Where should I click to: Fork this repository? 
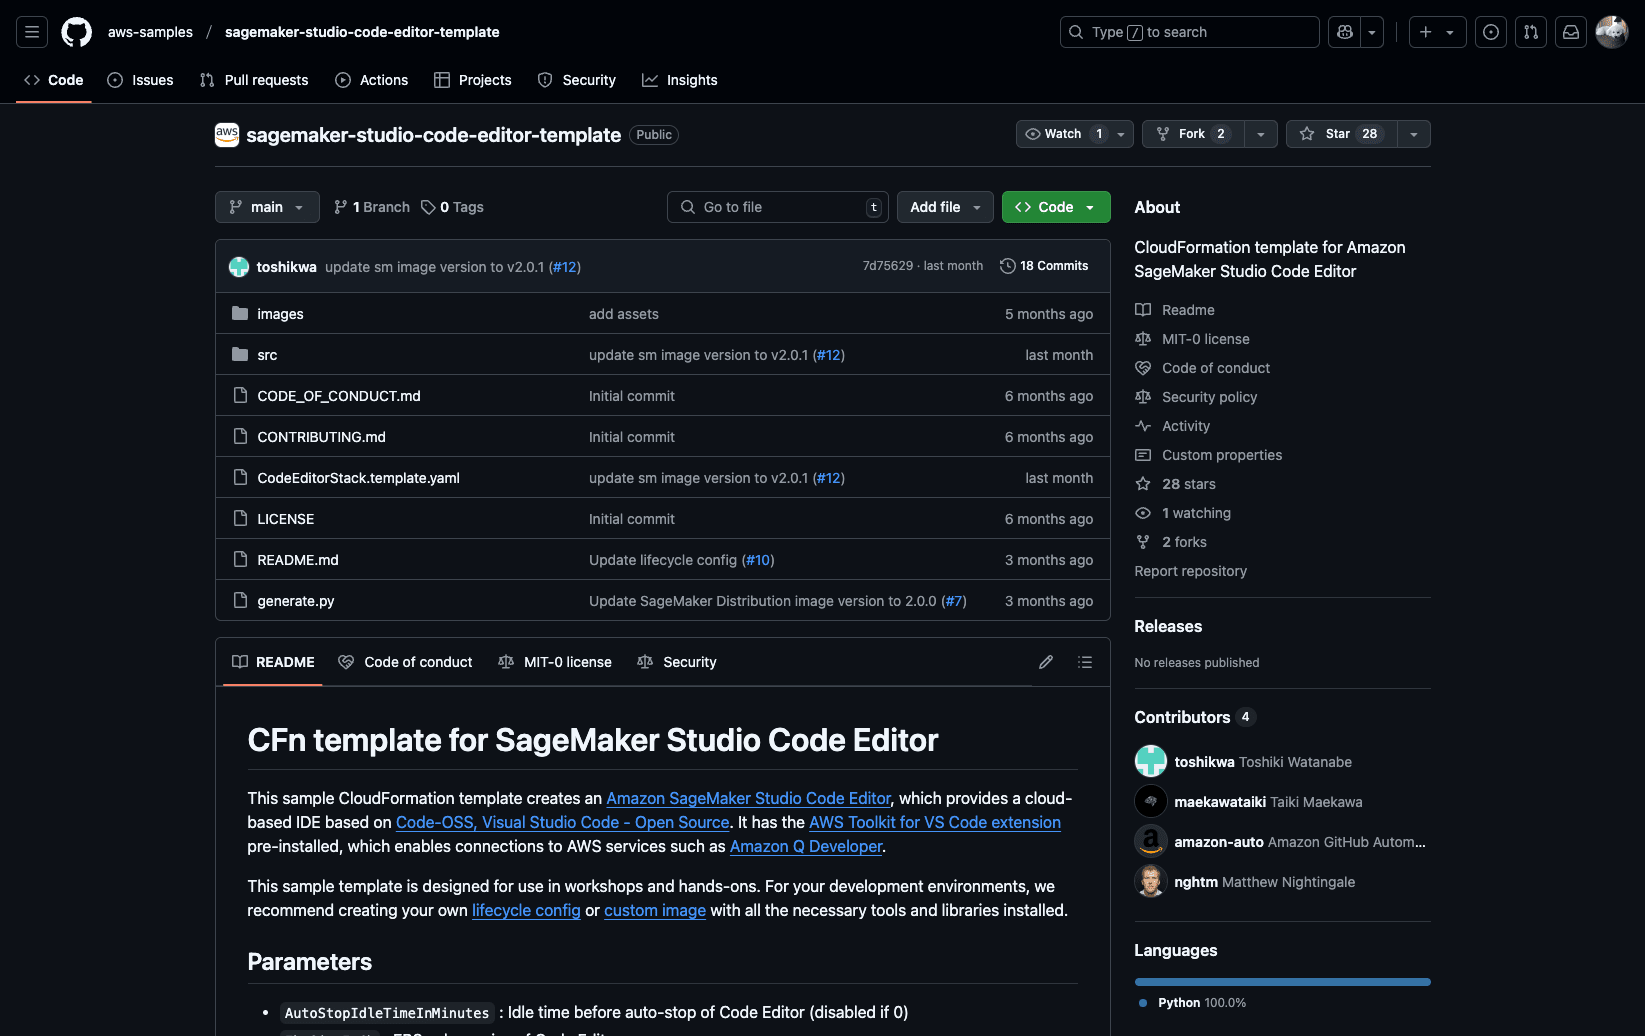click(1193, 134)
